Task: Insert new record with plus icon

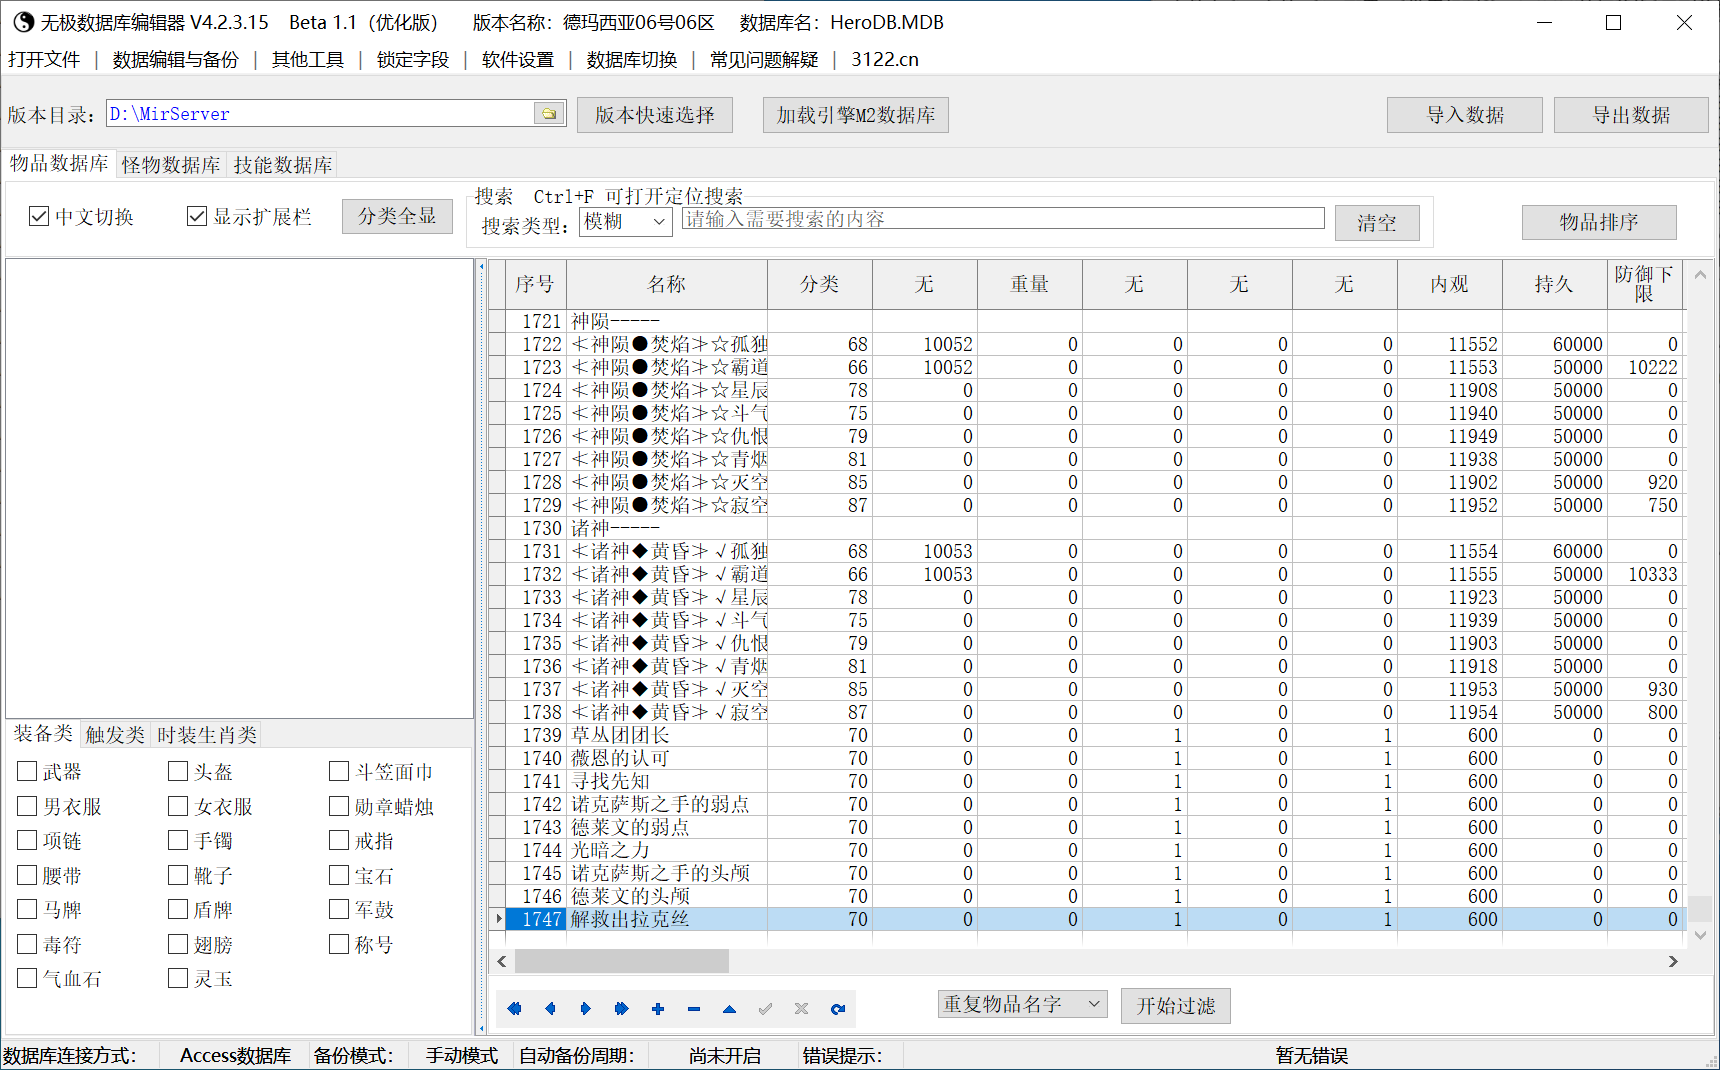Action: coord(658,1009)
